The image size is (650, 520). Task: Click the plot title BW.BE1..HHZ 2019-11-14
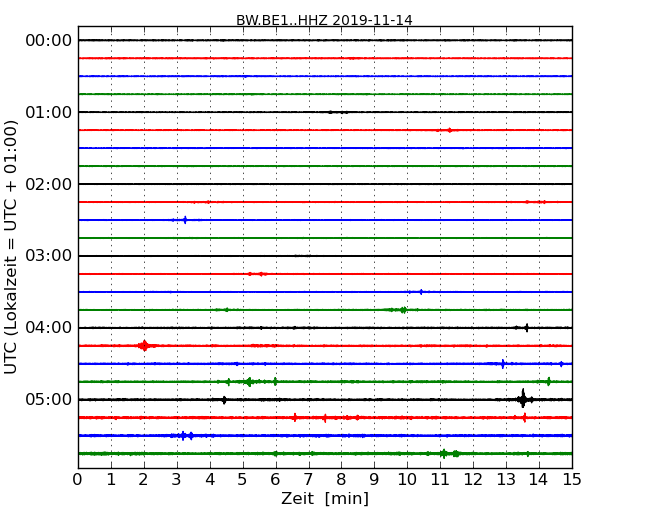[x=324, y=20]
